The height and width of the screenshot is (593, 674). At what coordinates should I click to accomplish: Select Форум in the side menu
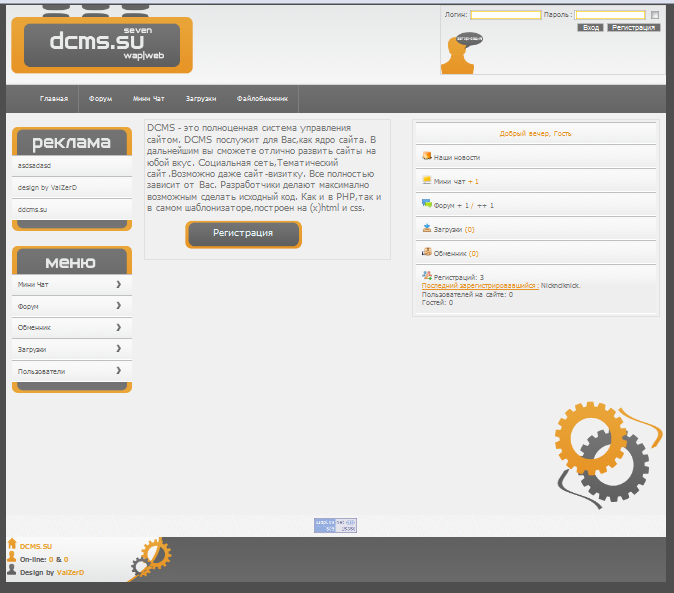tap(28, 306)
